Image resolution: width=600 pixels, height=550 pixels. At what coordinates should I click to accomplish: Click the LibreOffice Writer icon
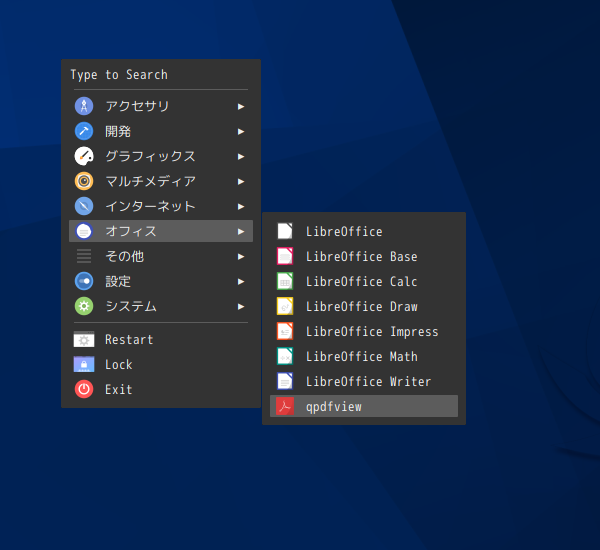pyautogui.click(x=285, y=381)
